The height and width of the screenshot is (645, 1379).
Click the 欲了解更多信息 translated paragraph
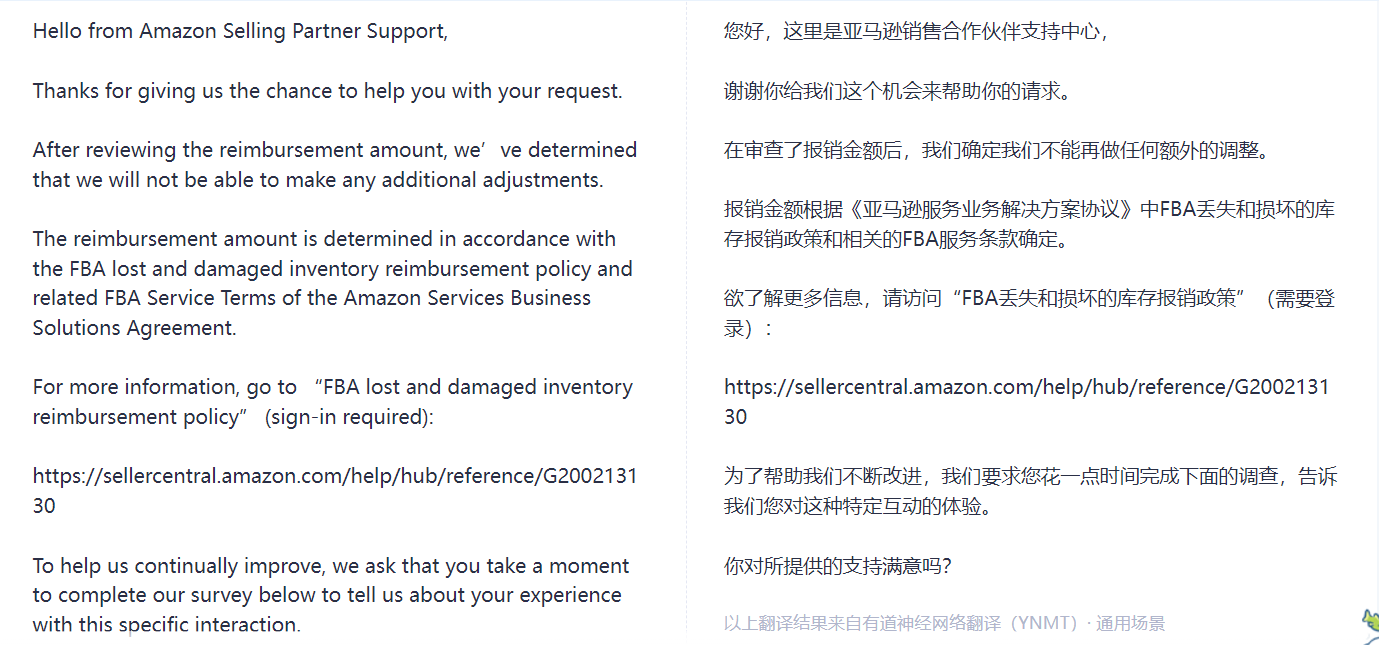click(x=1029, y=313)
